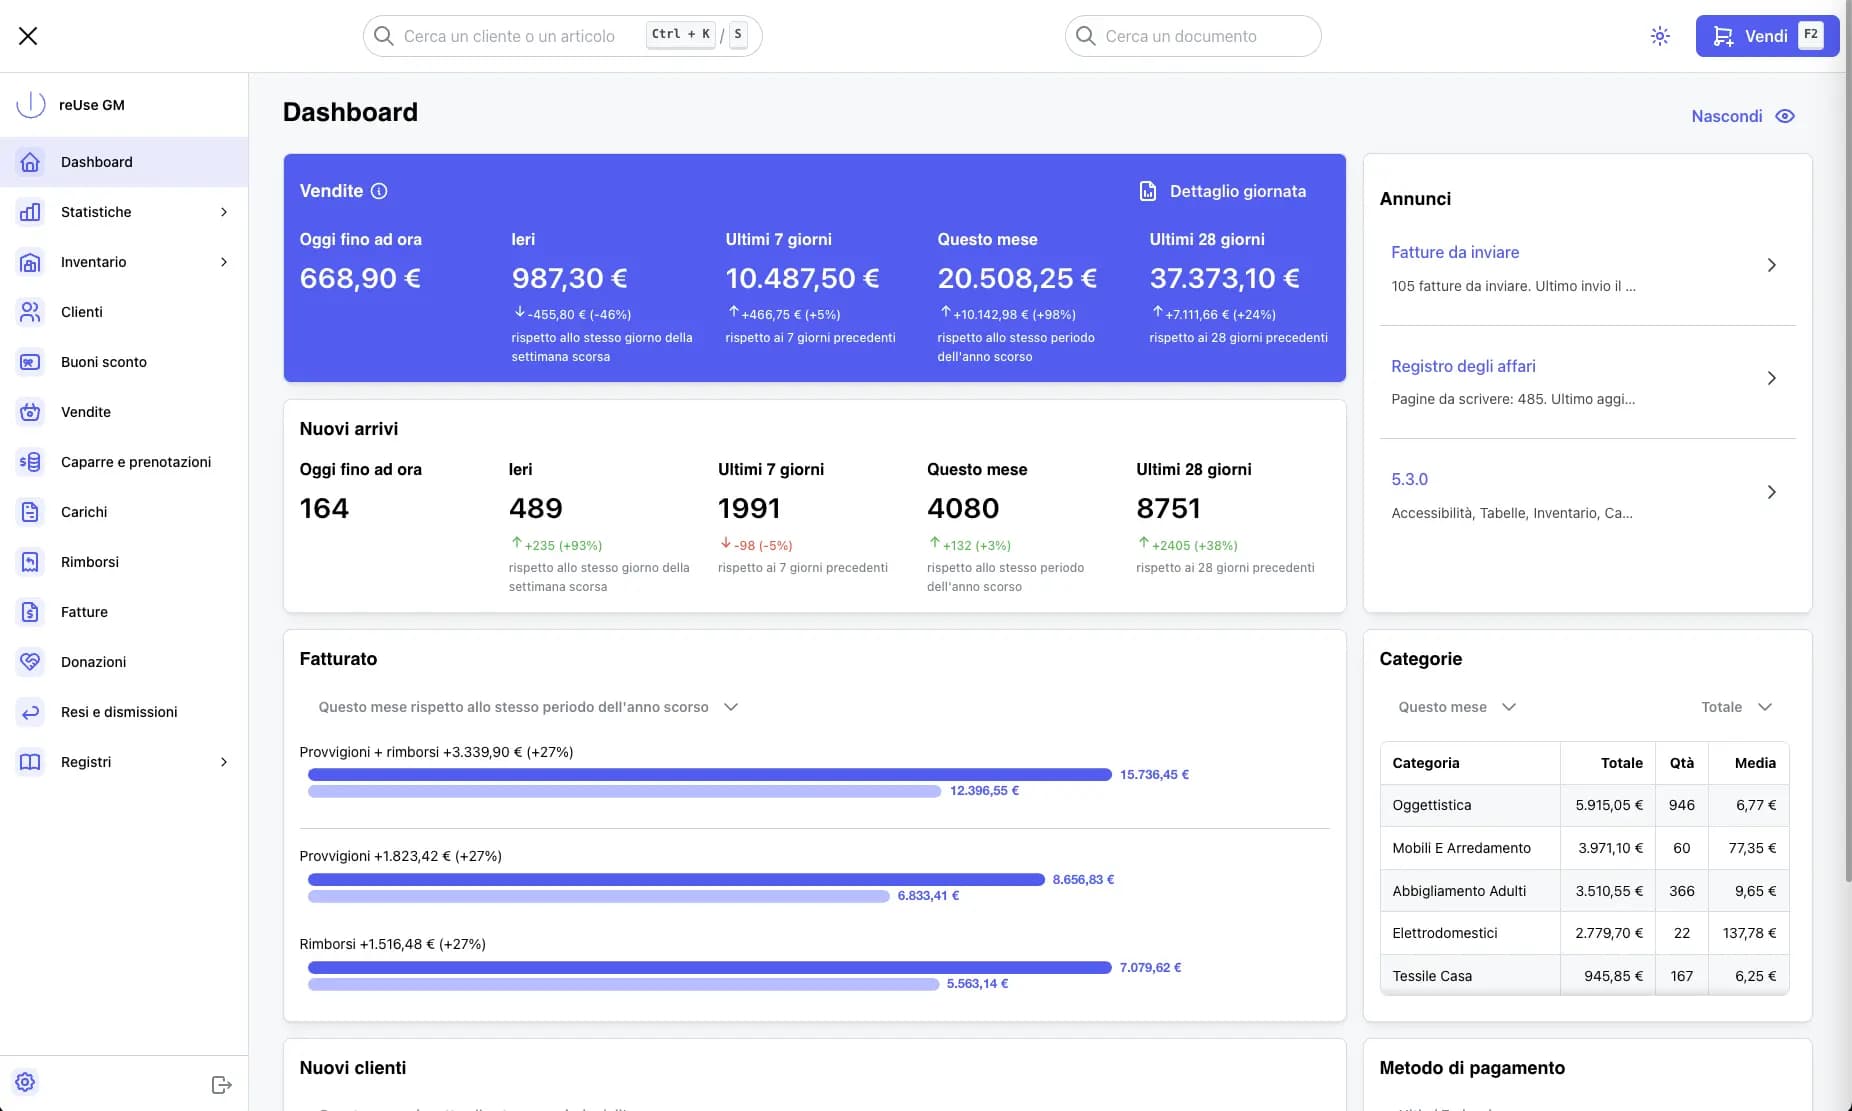Open settings via the gear icon
This screenshot has width=1852, height=1111.
coord(25,1082)
